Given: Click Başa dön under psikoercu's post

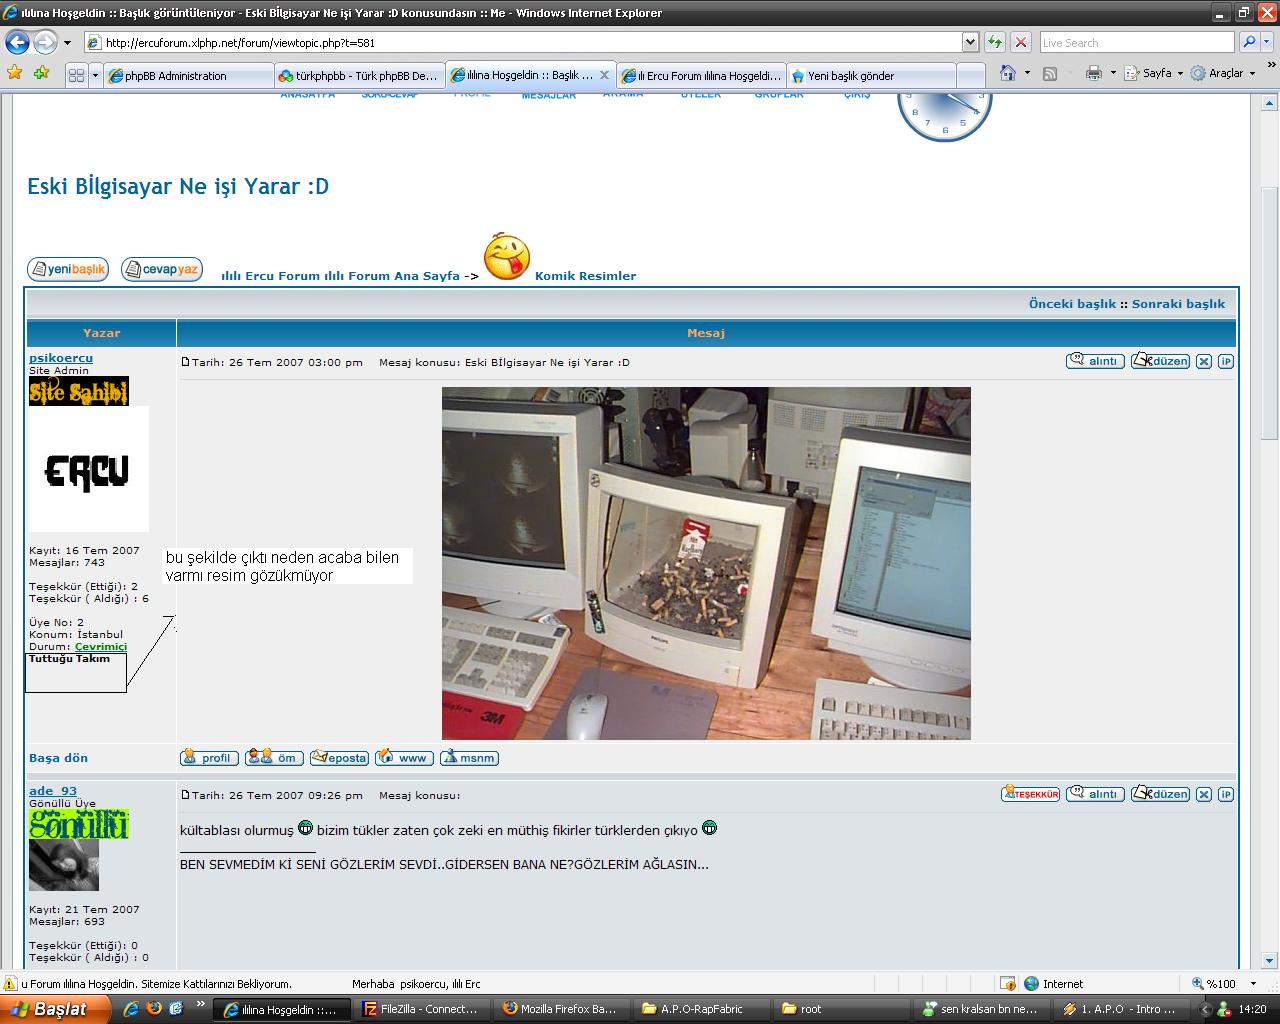Looking at the screenshot, I should pos(58,758).
